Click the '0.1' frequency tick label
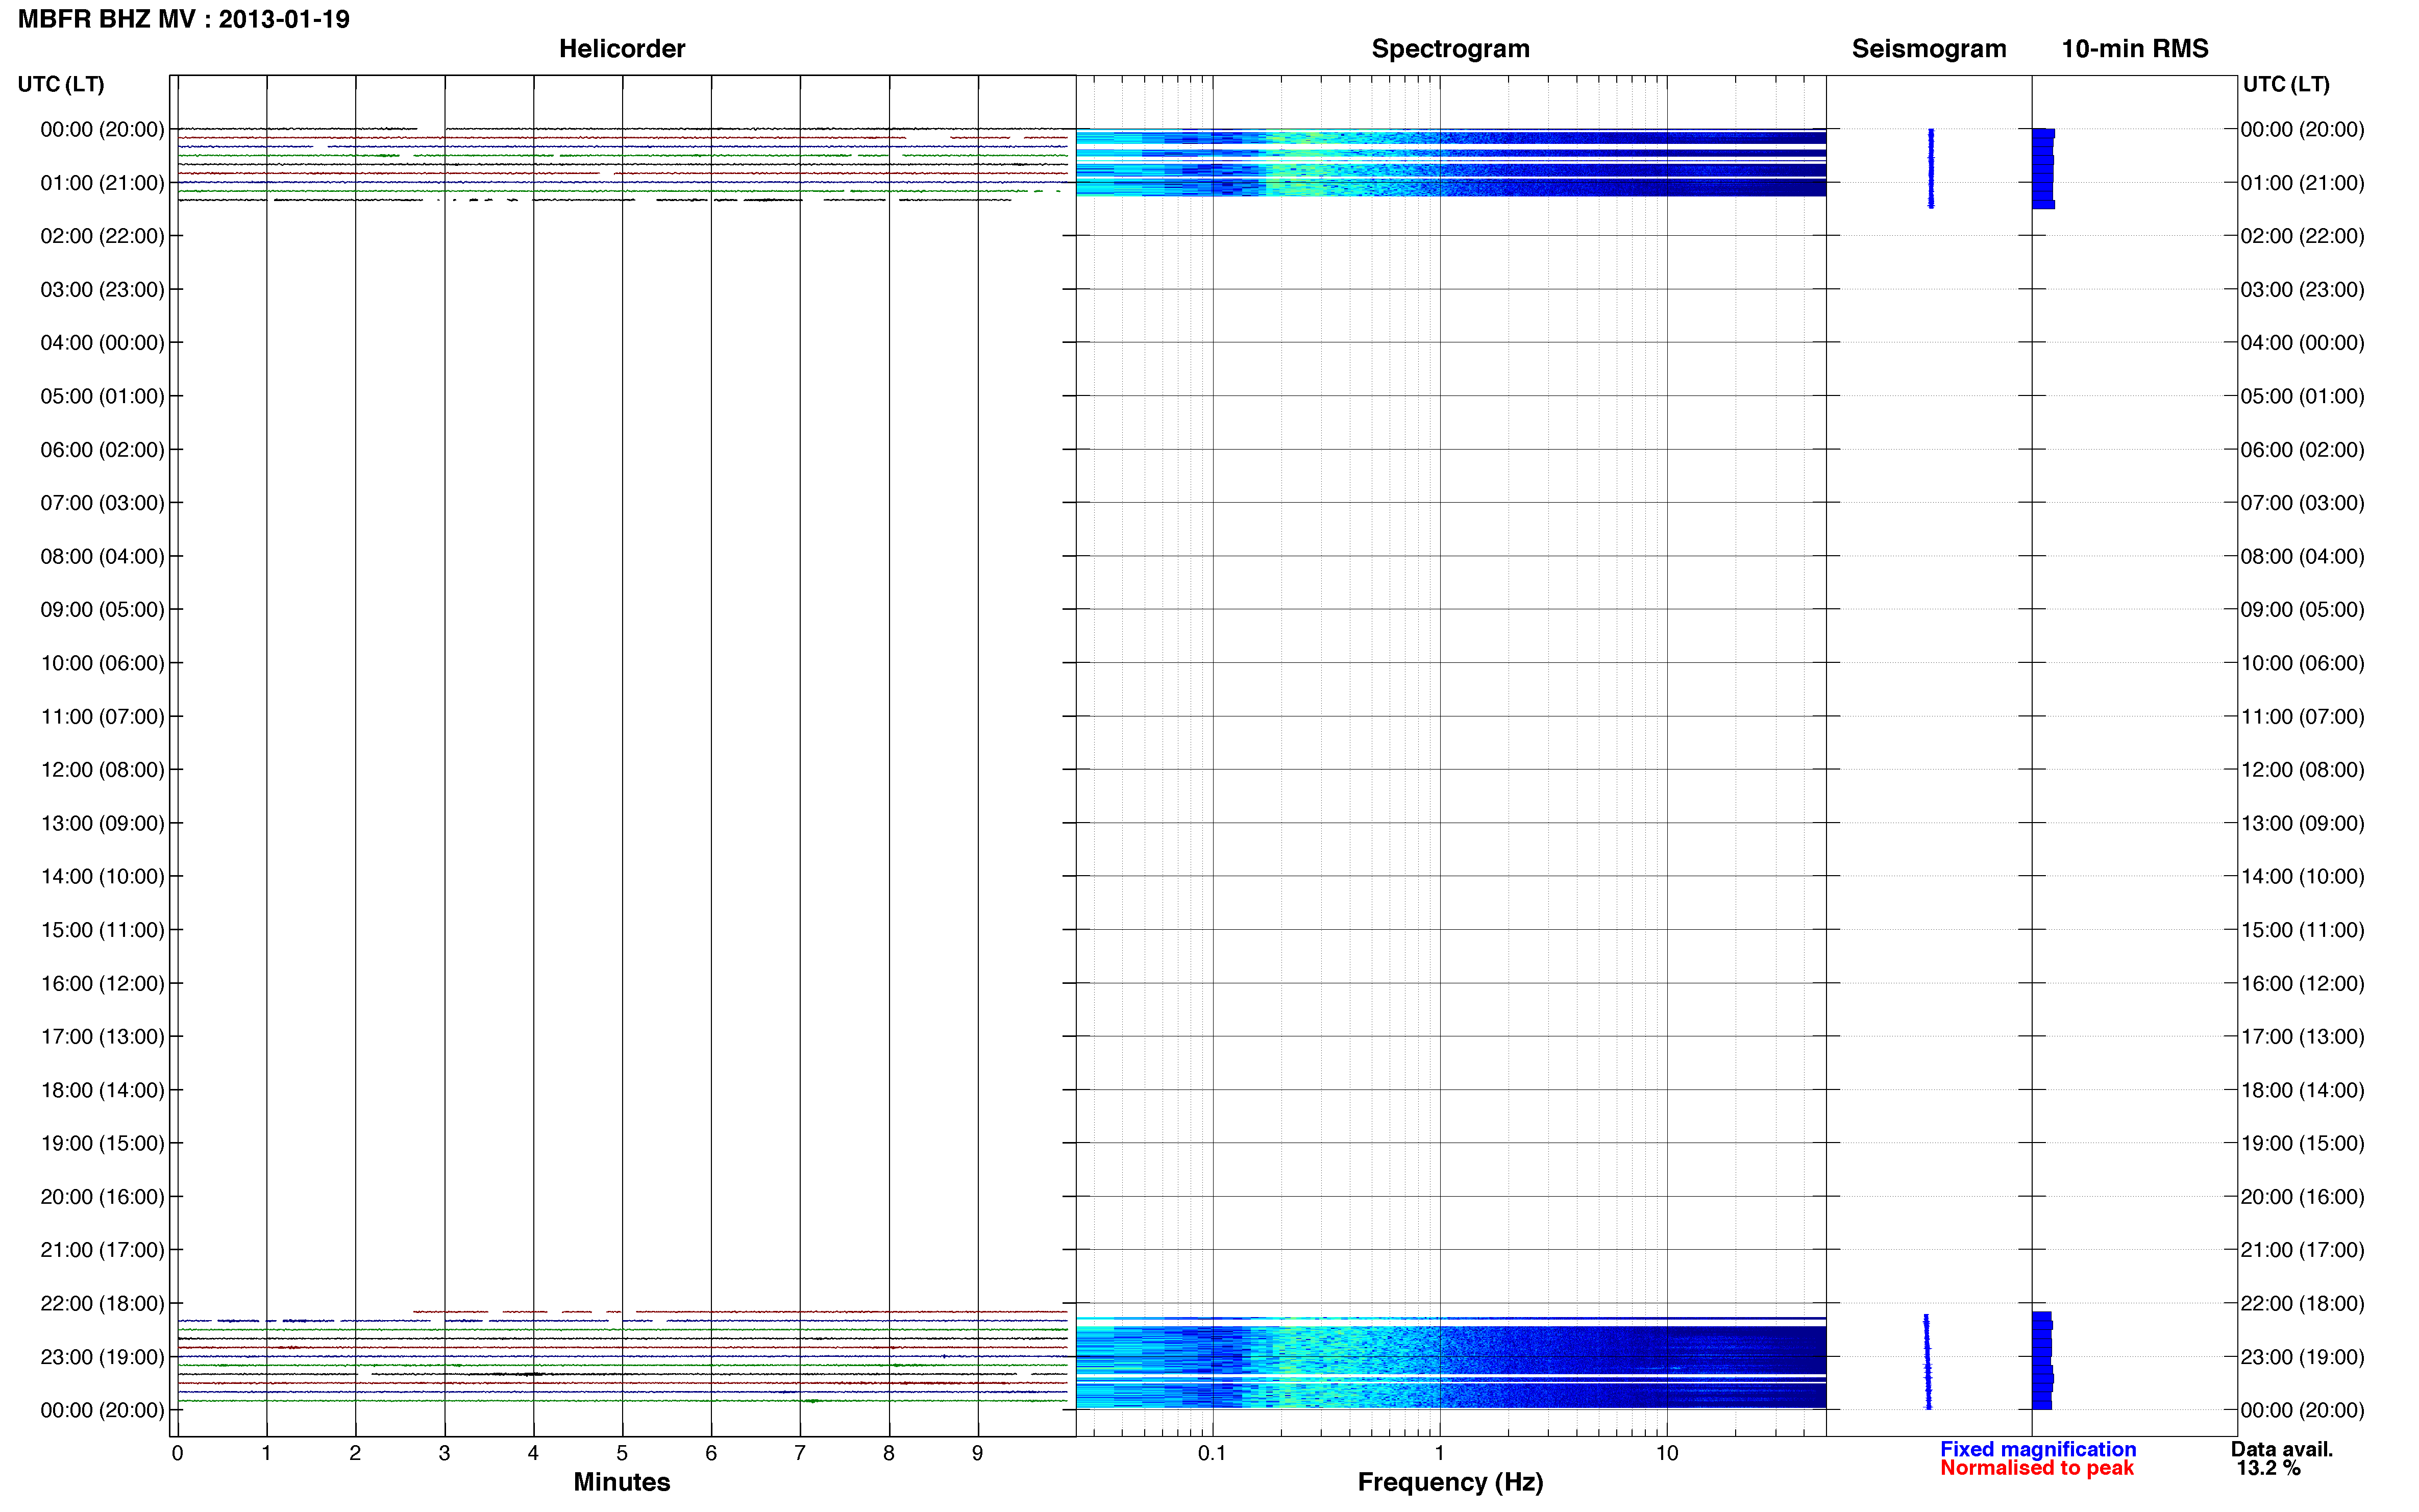Image resolution: width=2419 pixels, height=1512 pixels. 1212,1453
